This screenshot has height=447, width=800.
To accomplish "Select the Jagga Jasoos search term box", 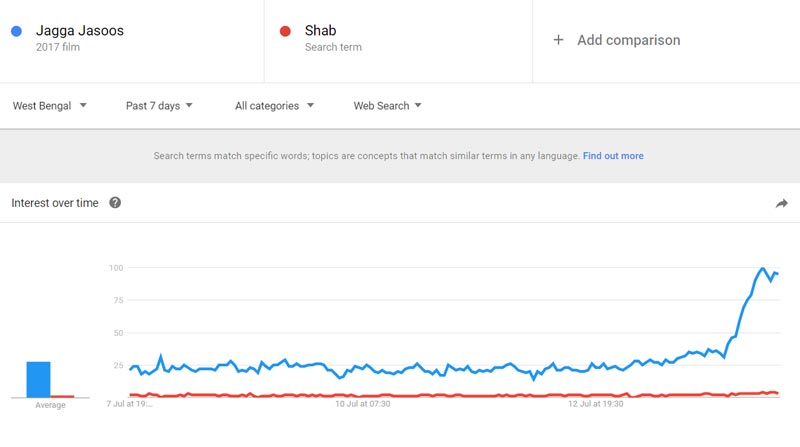I will coord(132,40).
